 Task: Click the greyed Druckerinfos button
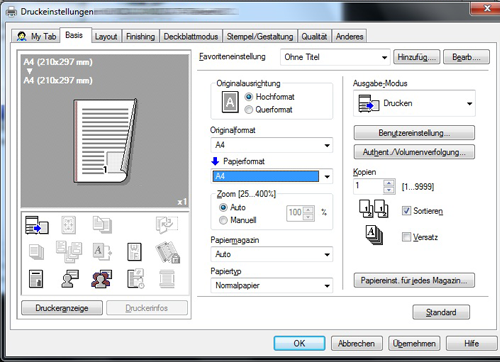pyautogui.click(x=147, y=308)
